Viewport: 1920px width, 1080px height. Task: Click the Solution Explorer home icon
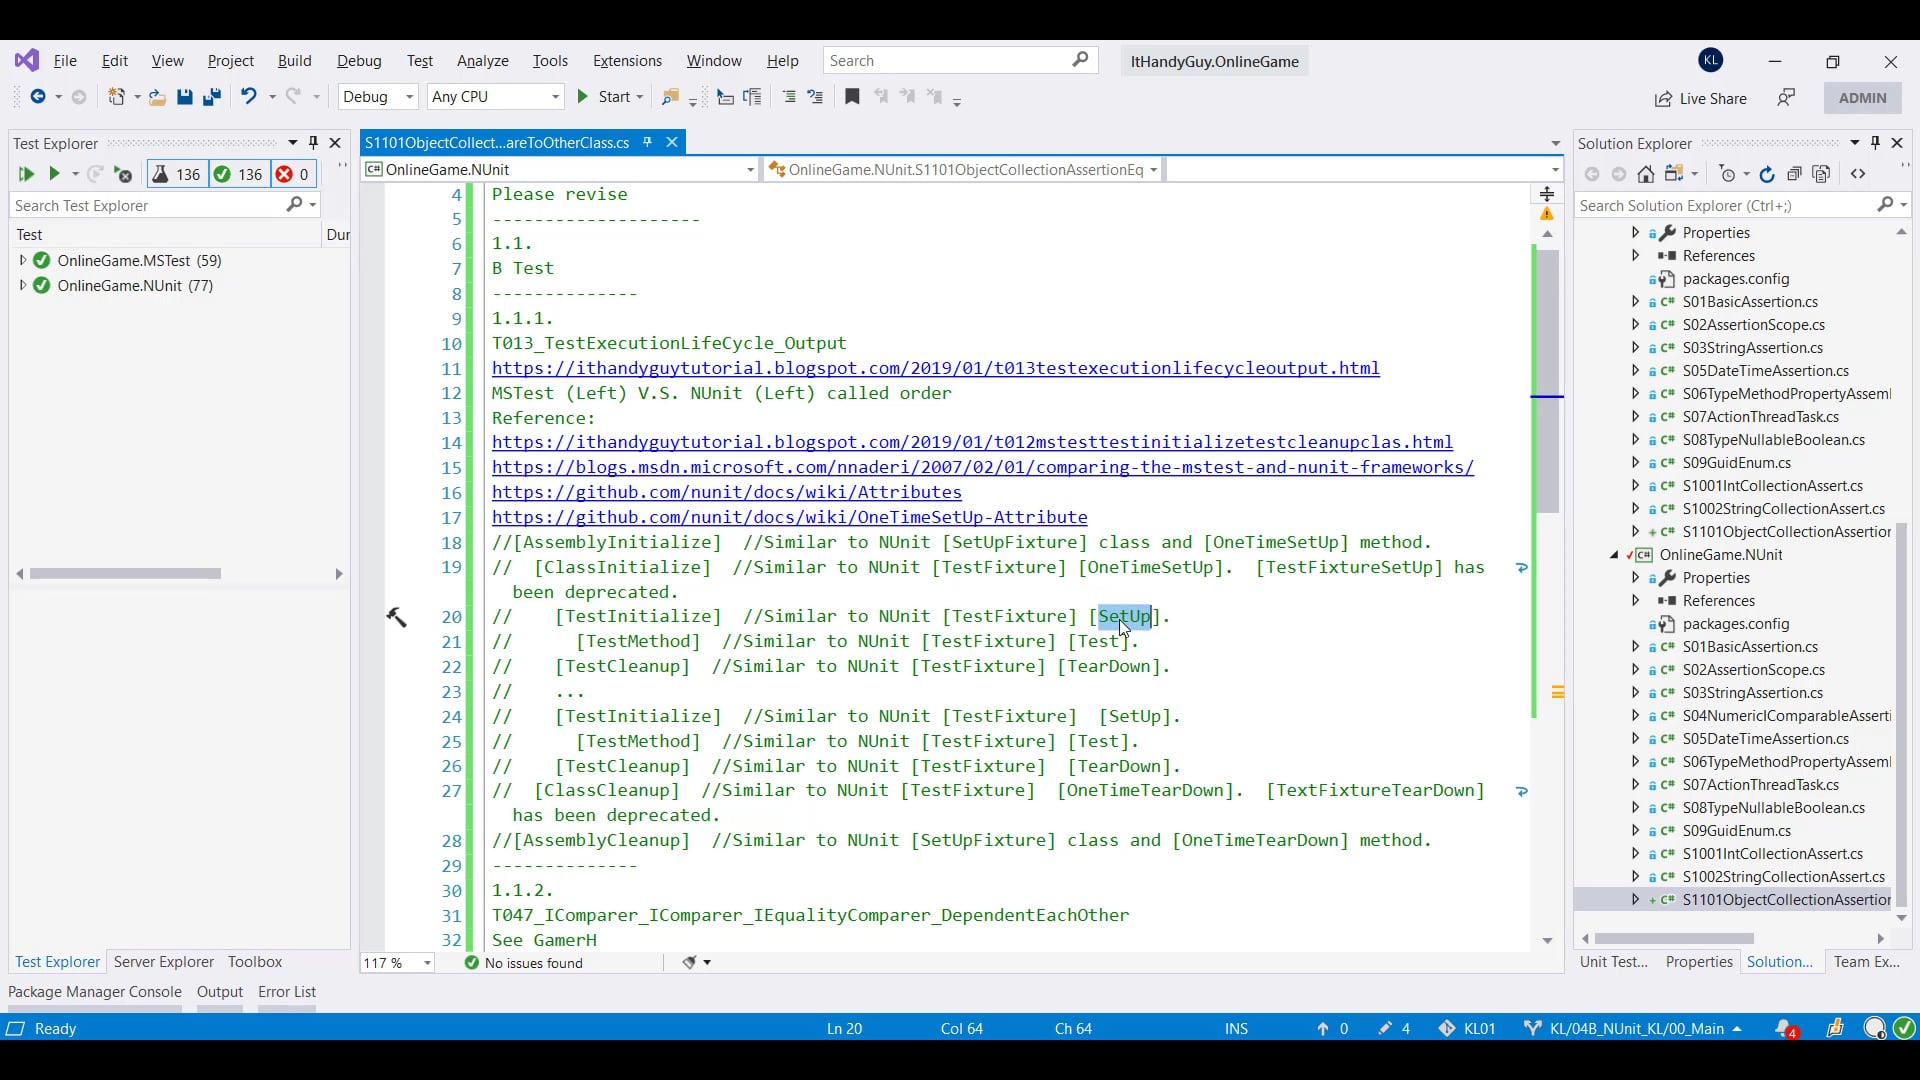pyautogui.click(x=1646, y=174)
